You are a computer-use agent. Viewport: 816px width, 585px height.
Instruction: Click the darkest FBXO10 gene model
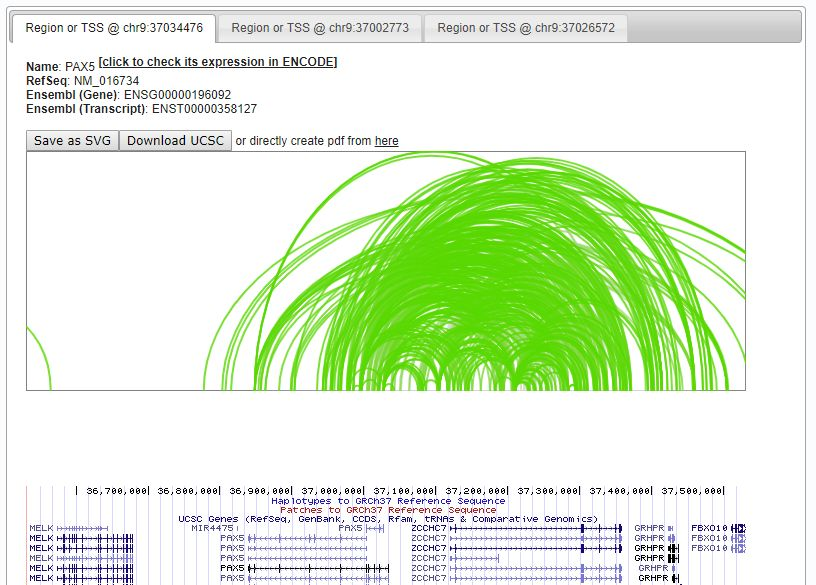pyautogui.click(x=738, y=528)
